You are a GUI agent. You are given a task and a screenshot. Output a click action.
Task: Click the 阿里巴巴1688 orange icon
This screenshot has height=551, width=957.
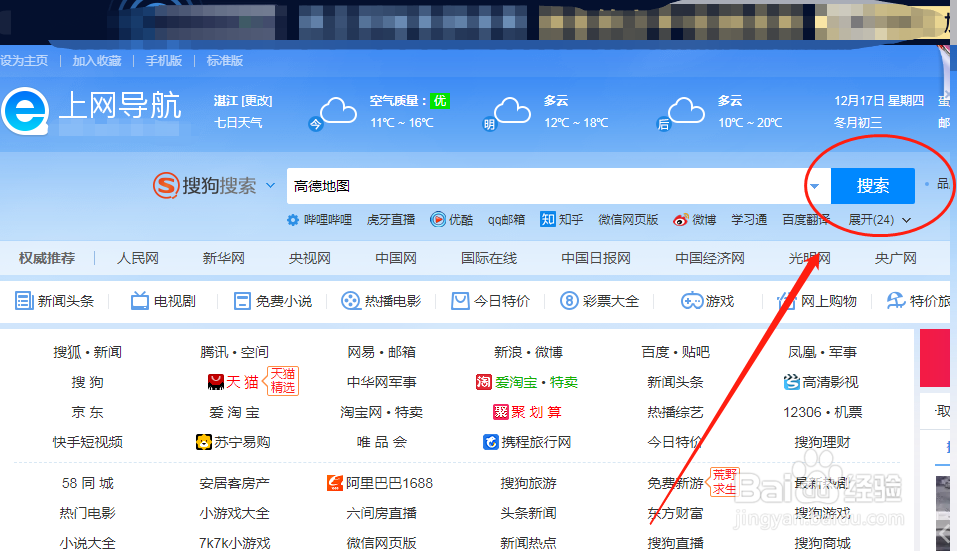pyautogui.click(x=334, y=483)
